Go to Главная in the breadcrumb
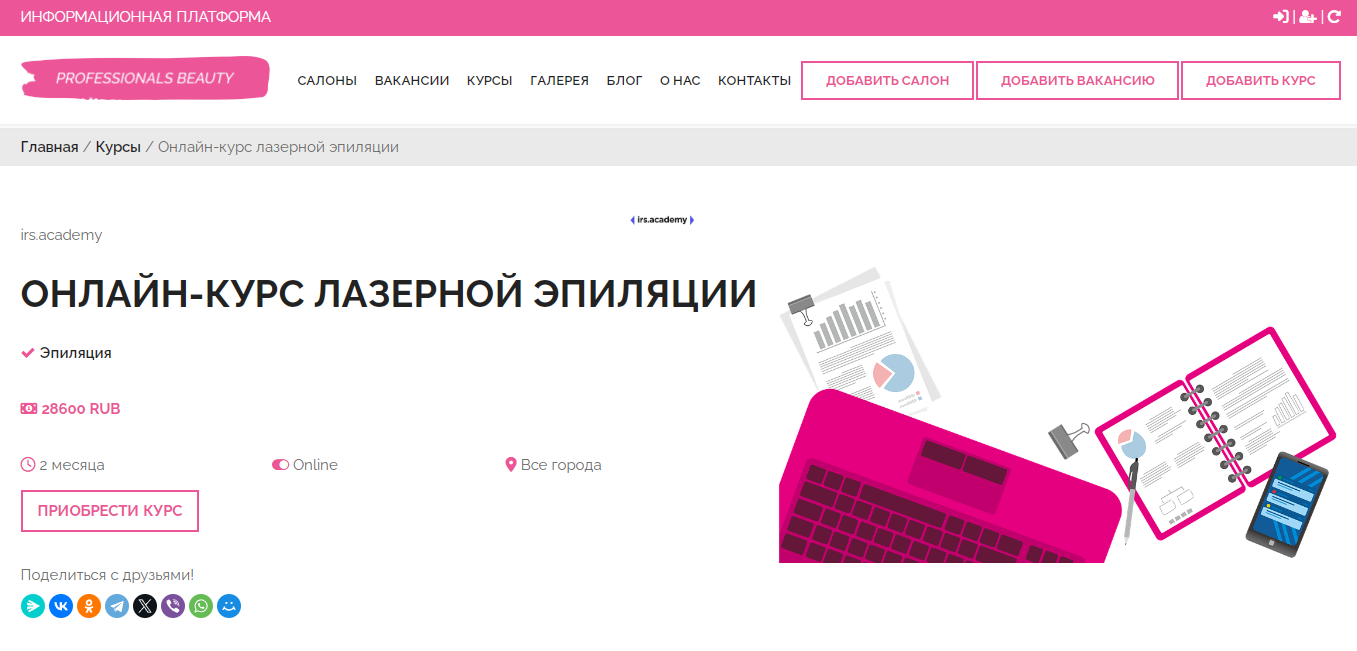 pyautogui.click(x=49, y=147)
